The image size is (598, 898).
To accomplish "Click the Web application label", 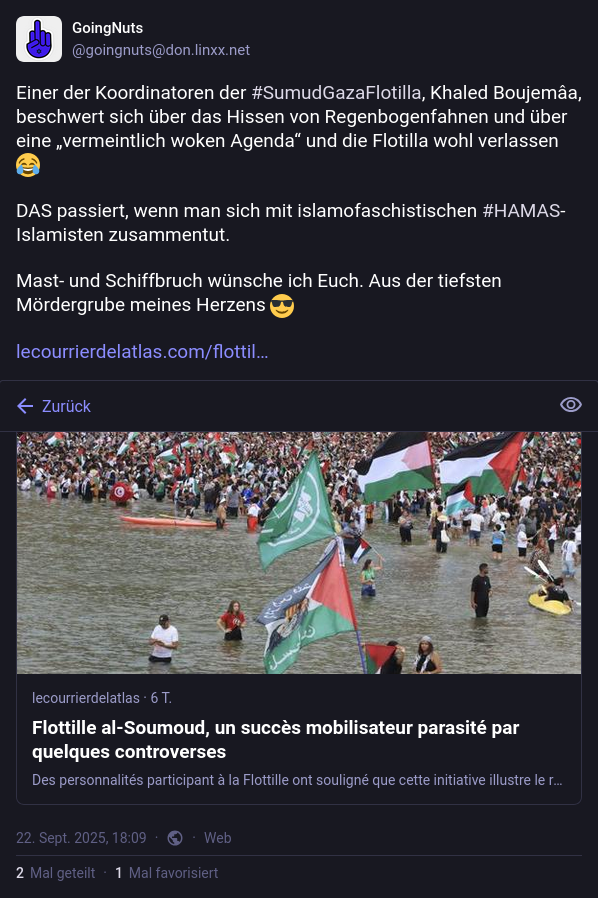I will pos(218,838).
